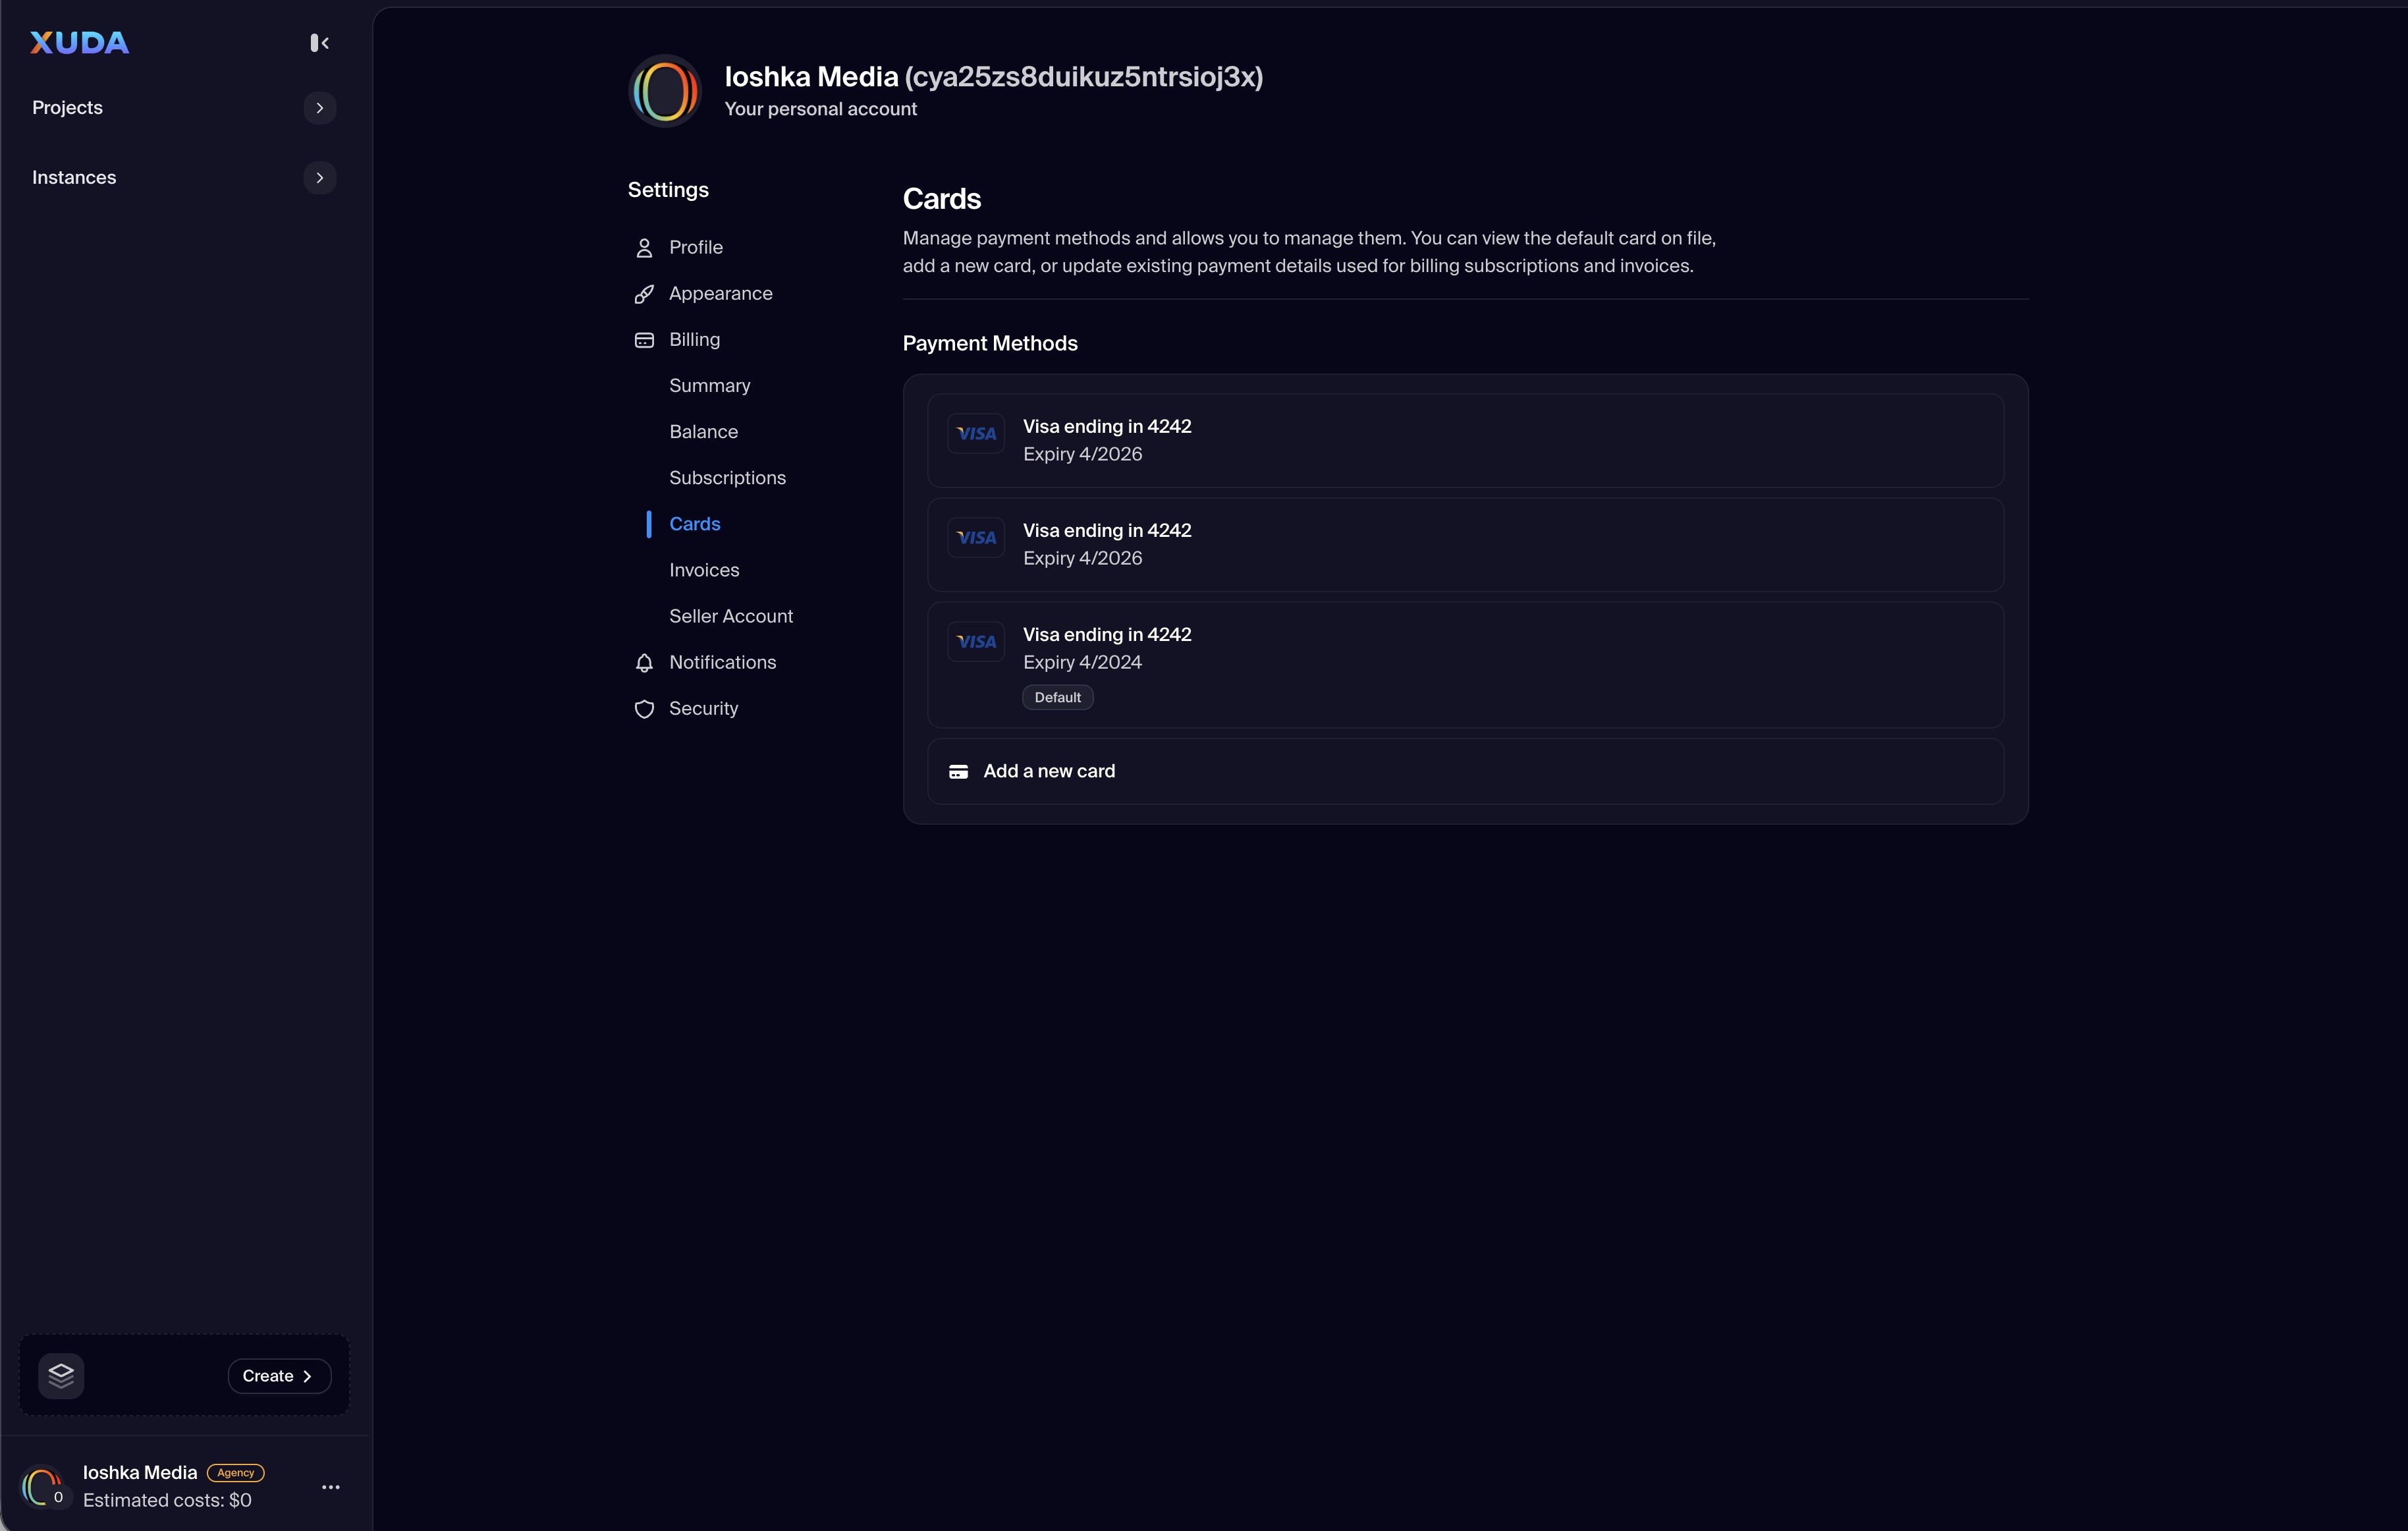Click the bell icon for Notifications
This screenshot has height=1531, width=2408.
[x=644, y=663]
